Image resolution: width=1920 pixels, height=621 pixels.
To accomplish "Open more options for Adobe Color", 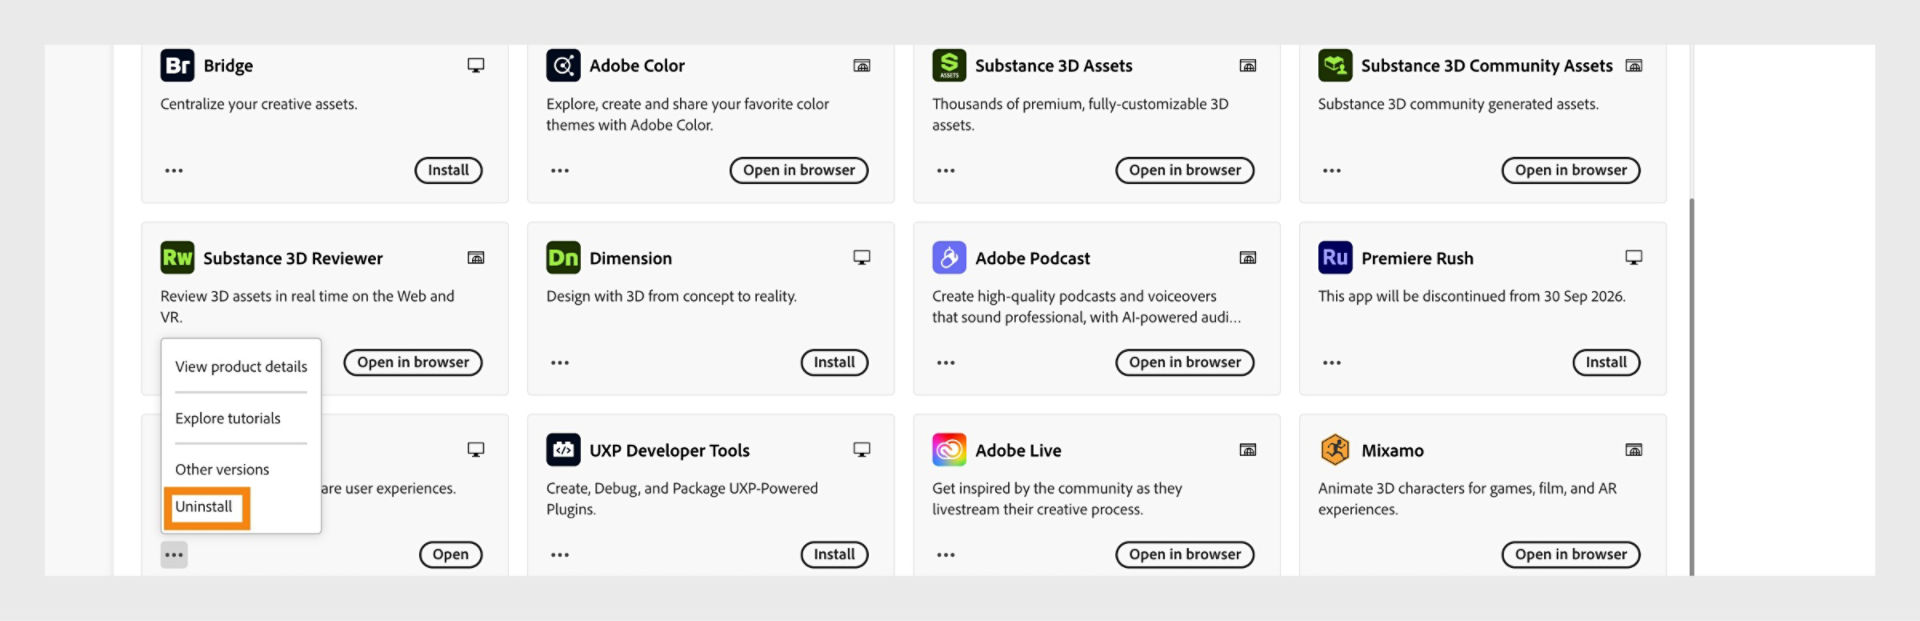I will (559, 170).
